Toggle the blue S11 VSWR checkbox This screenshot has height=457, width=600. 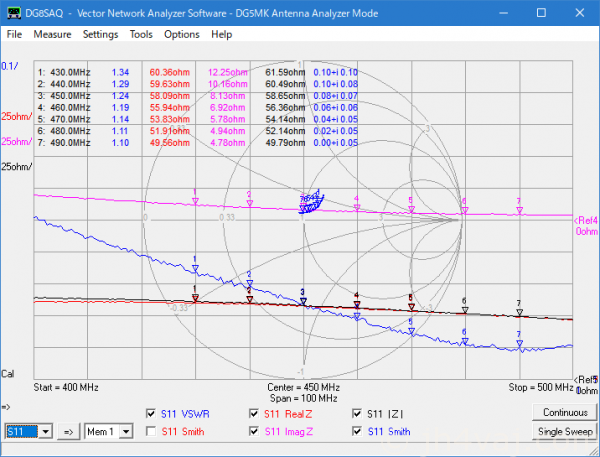152,413
